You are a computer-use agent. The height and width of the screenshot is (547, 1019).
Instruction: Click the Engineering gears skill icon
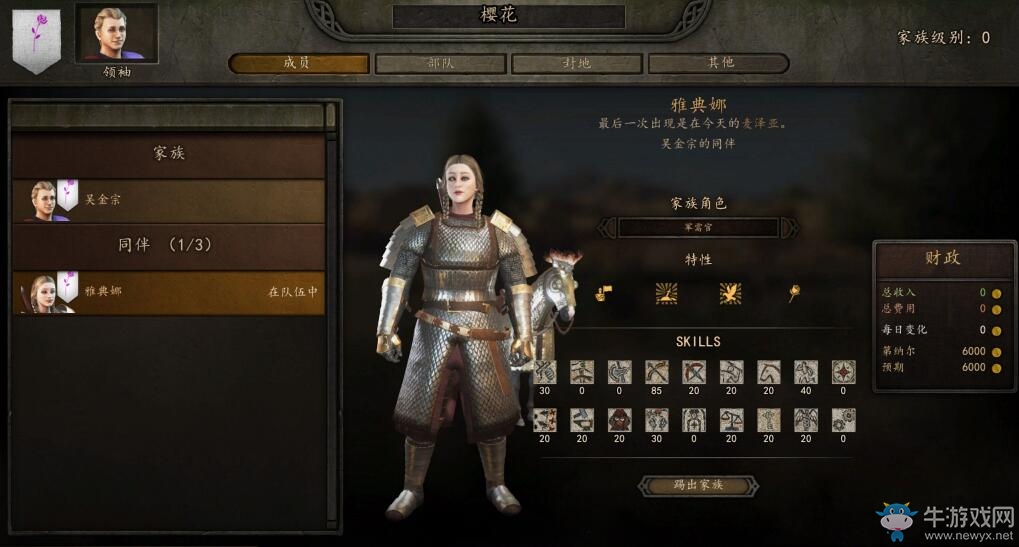click(844, 420)
